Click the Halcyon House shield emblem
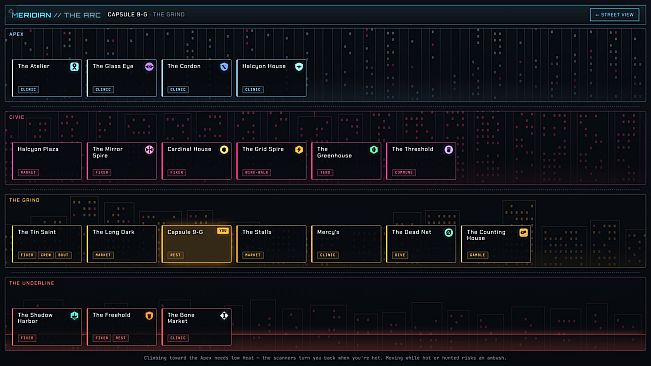 299,66
